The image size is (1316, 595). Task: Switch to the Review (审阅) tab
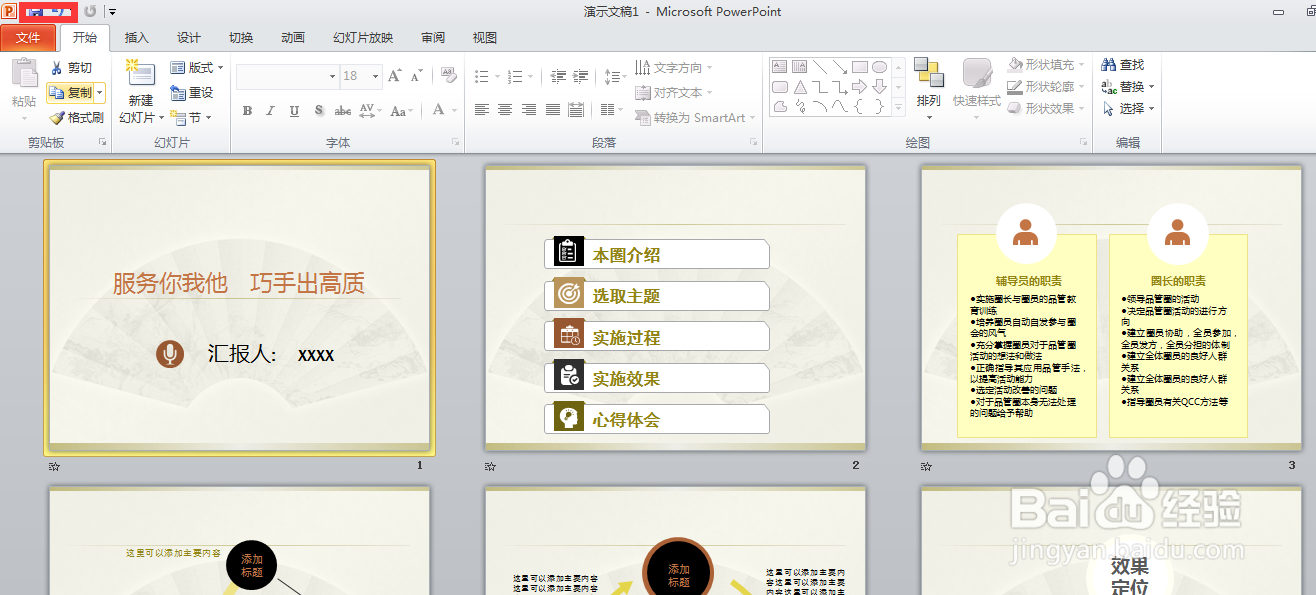pyautogui.click(x=433, y=38)
